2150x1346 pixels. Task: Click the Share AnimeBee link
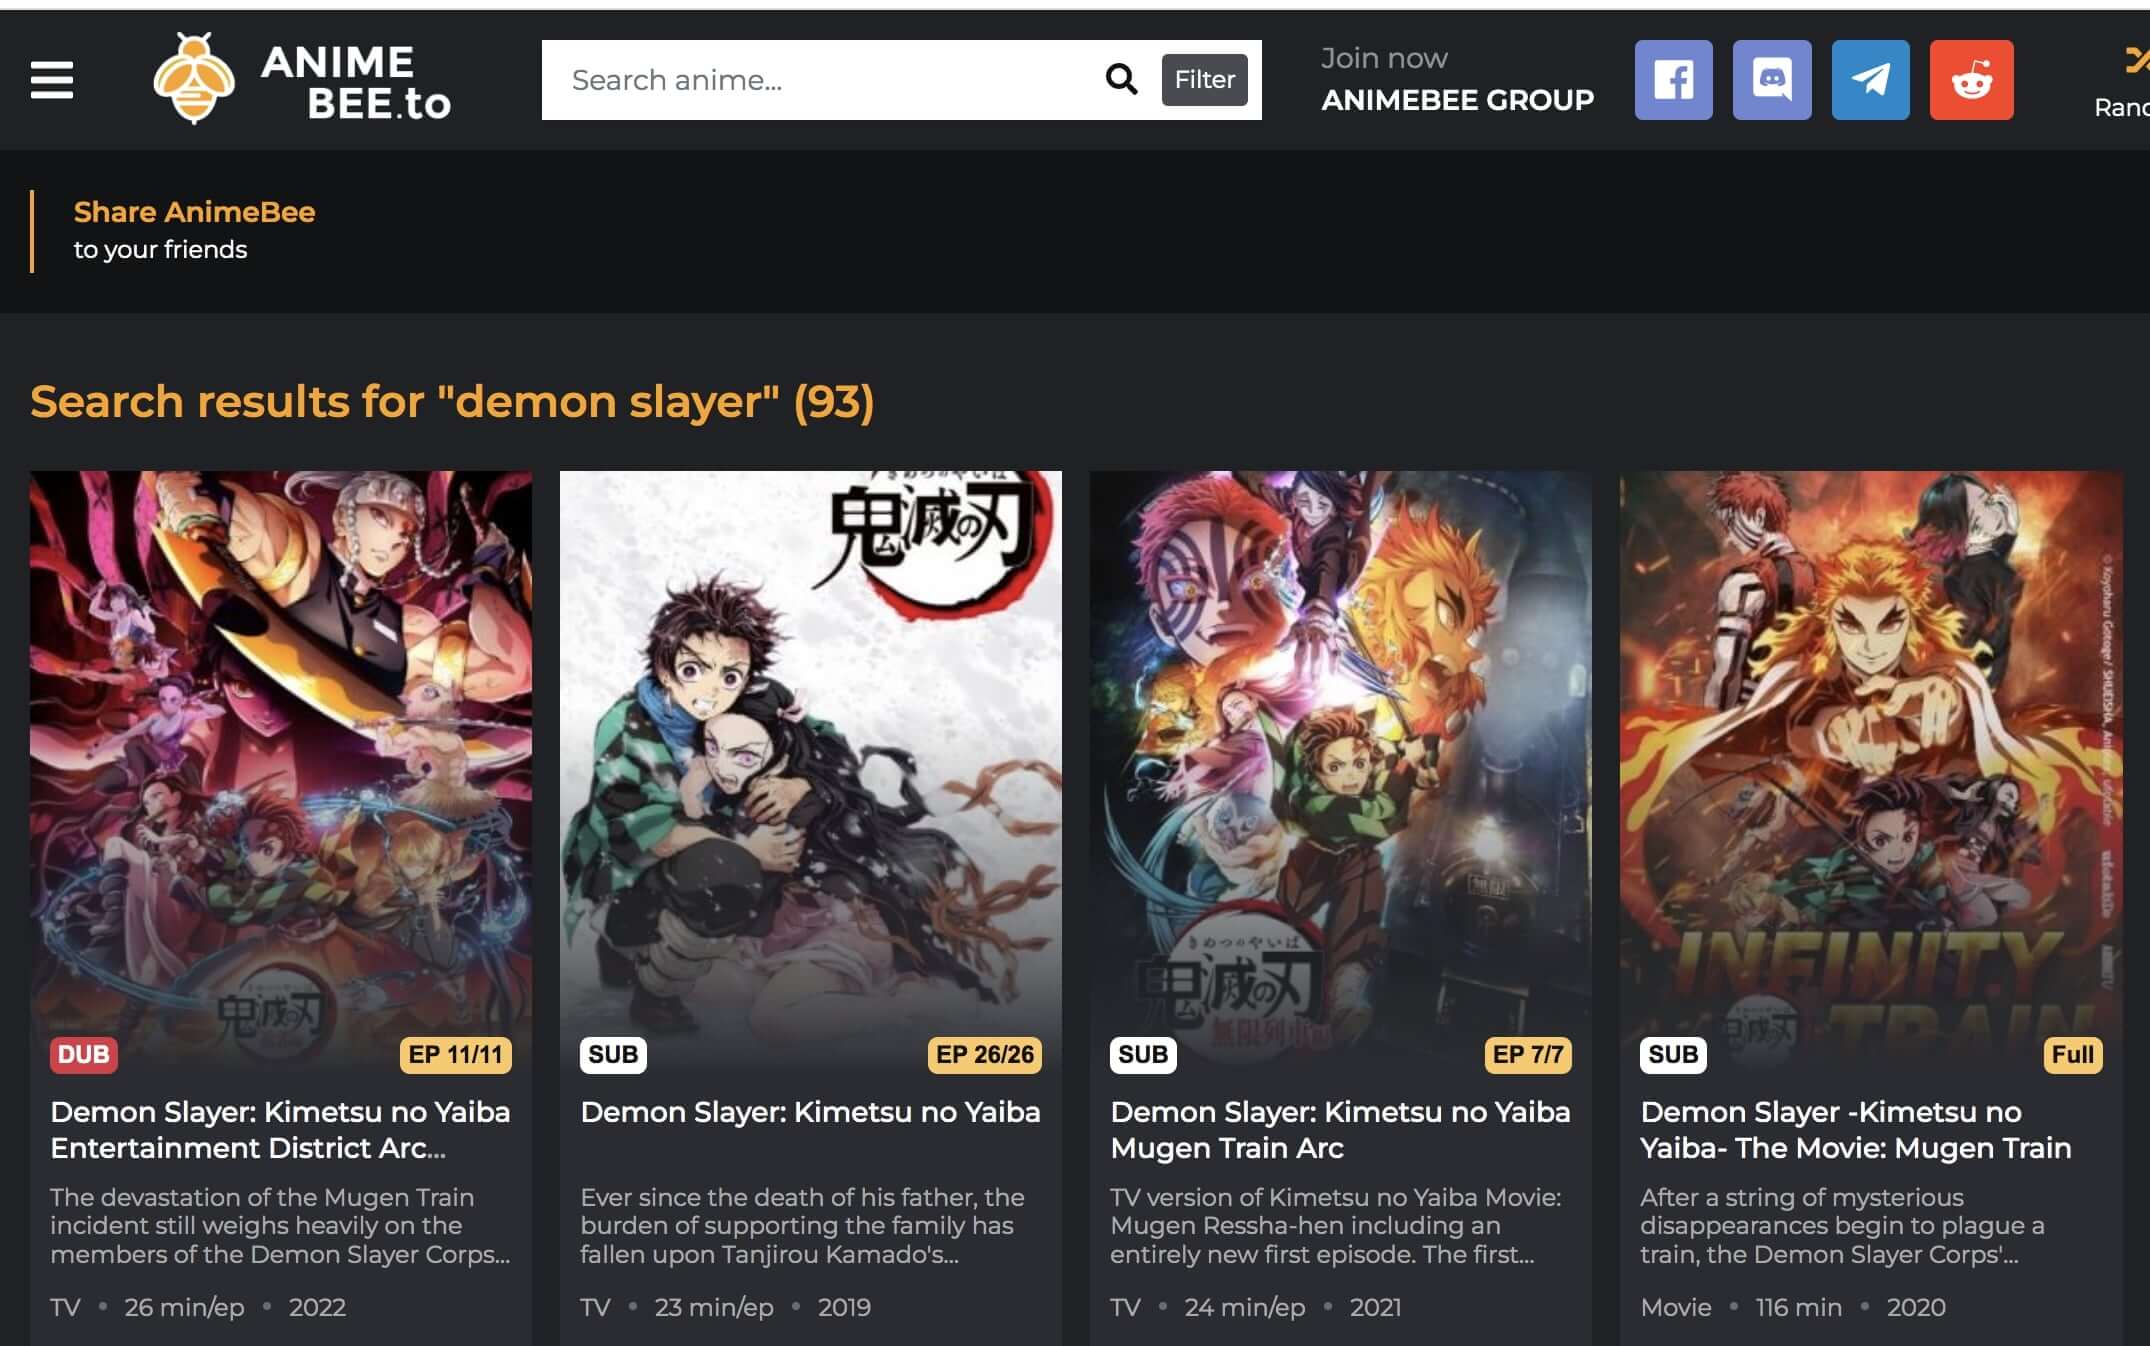pyautogui.click(x=194, y=212)
